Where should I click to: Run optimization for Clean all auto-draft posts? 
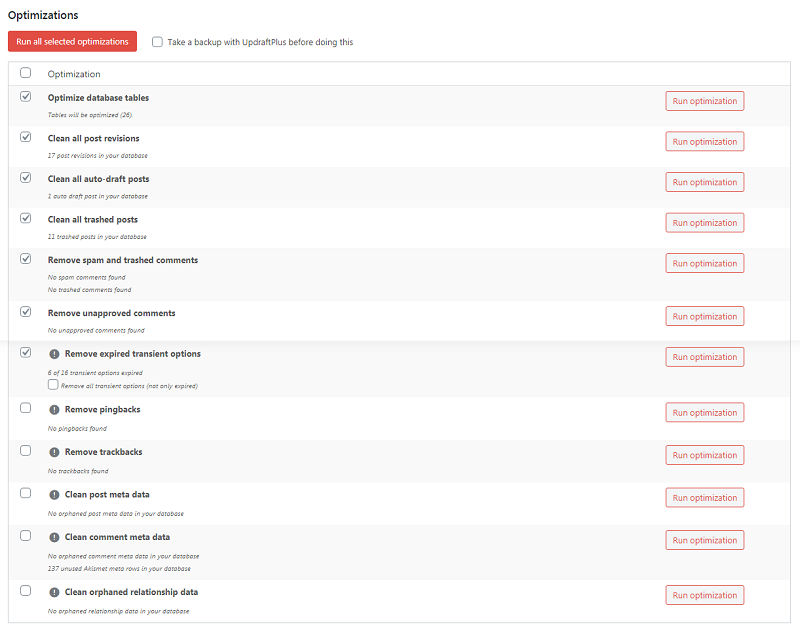coord(705,182)
